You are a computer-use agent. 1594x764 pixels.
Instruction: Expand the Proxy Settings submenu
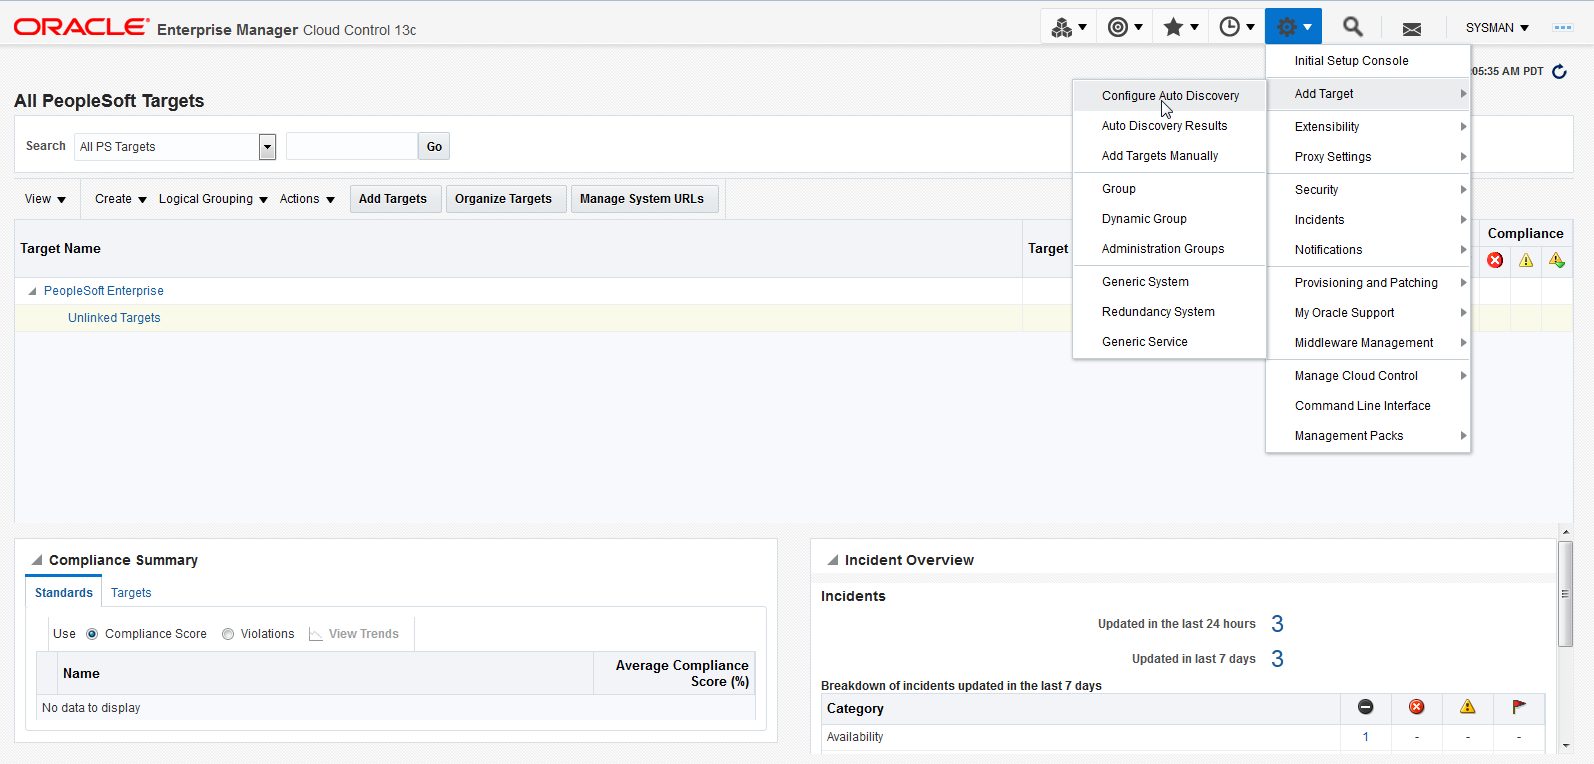(1368, 157)
